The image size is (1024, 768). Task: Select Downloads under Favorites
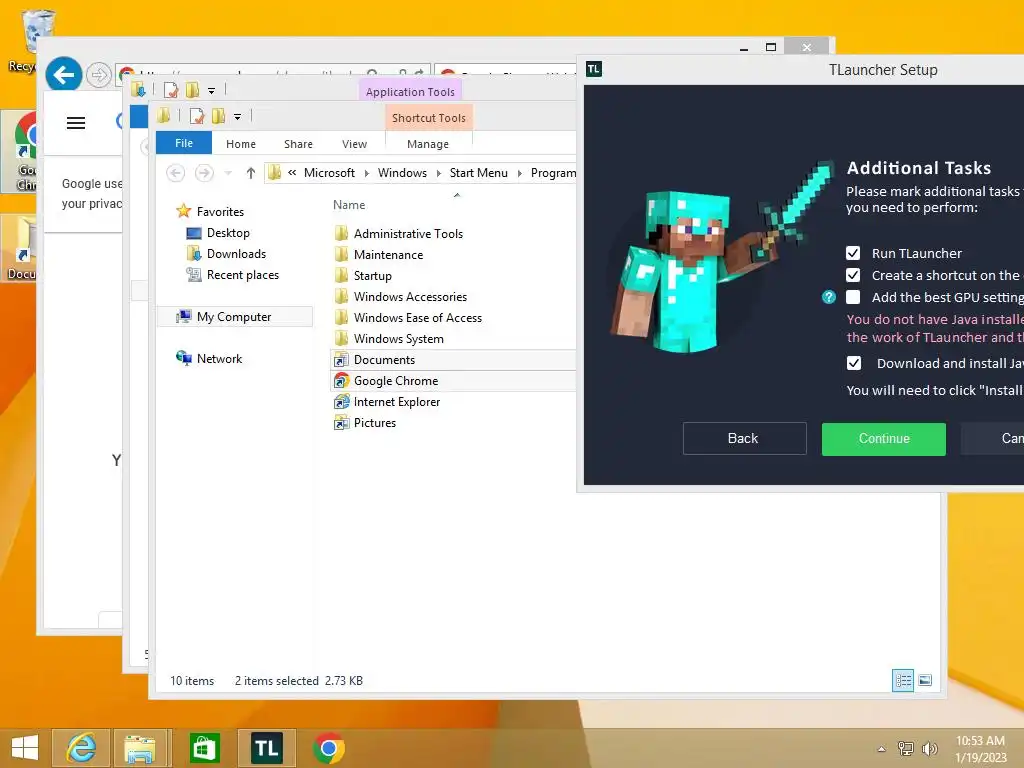[x=236, y=253]
